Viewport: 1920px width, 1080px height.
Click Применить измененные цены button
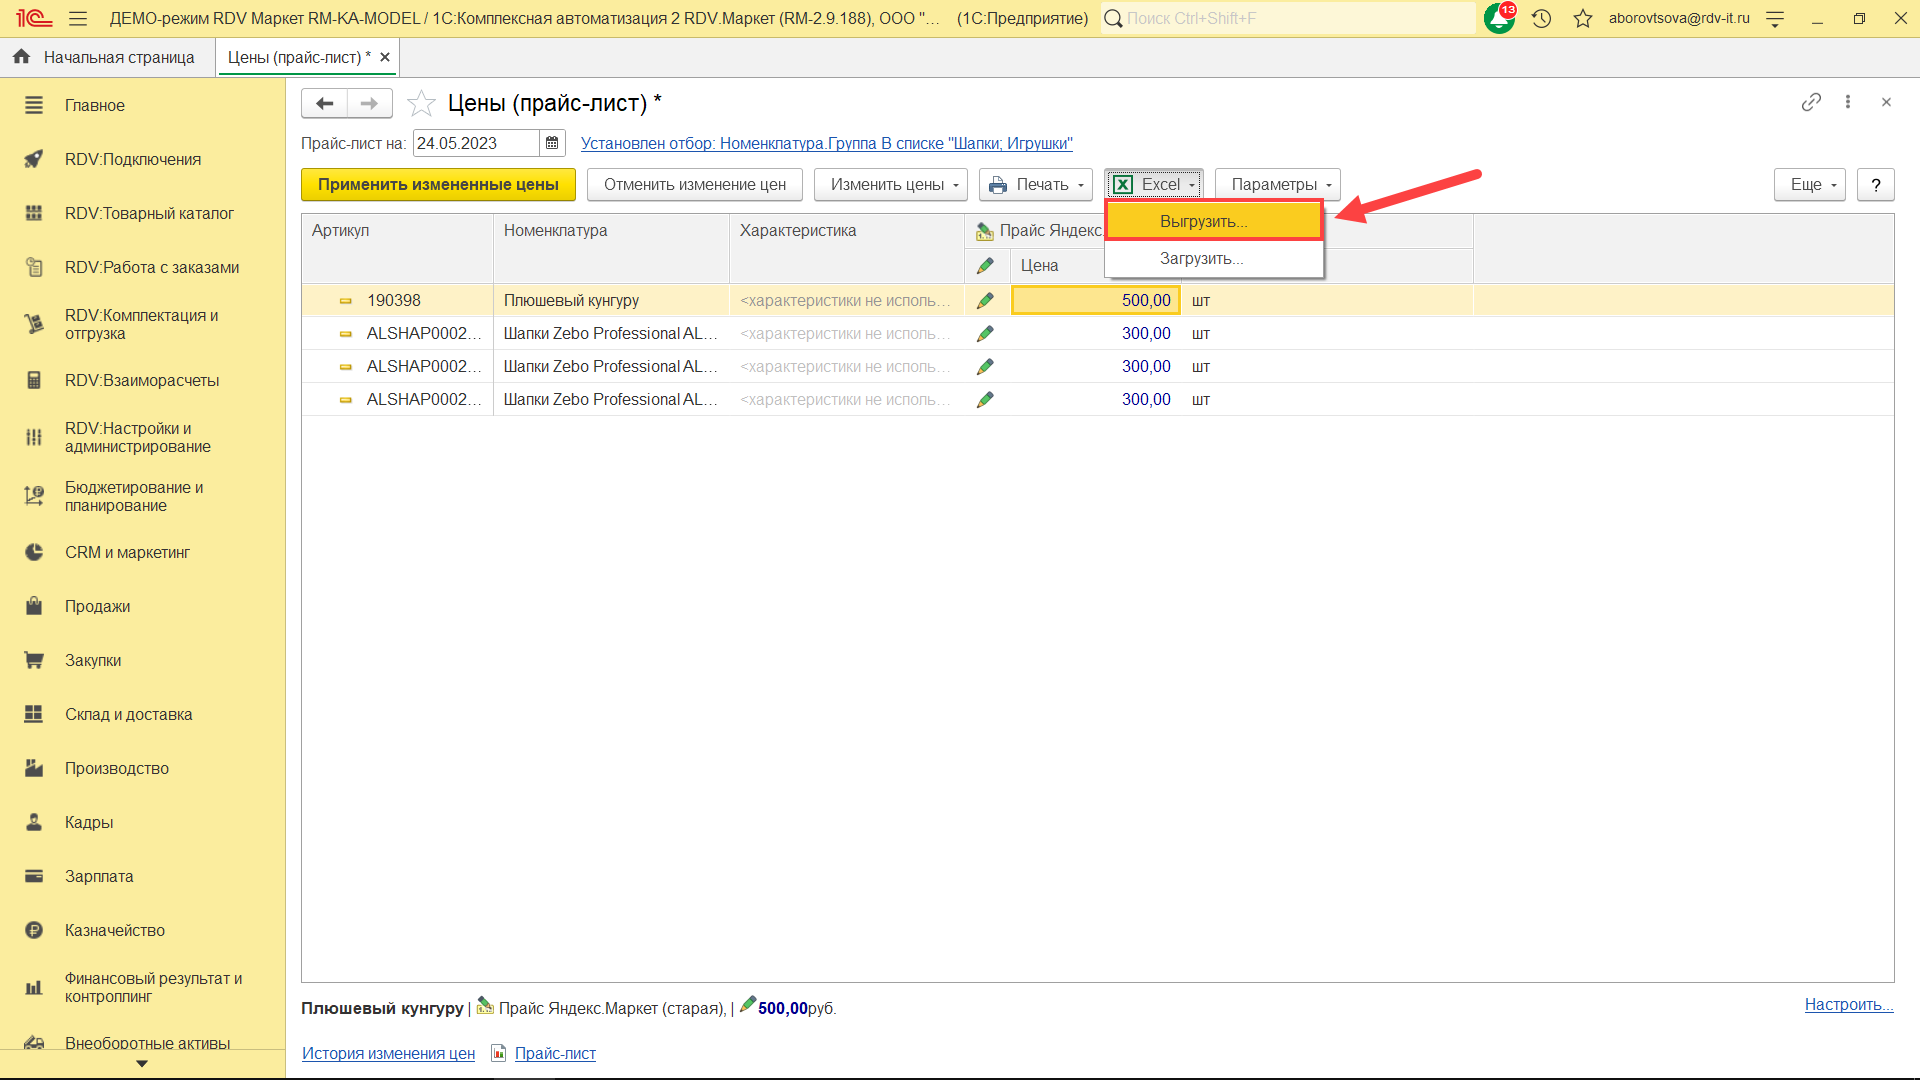pyautogui.click(x=438, y=185)
